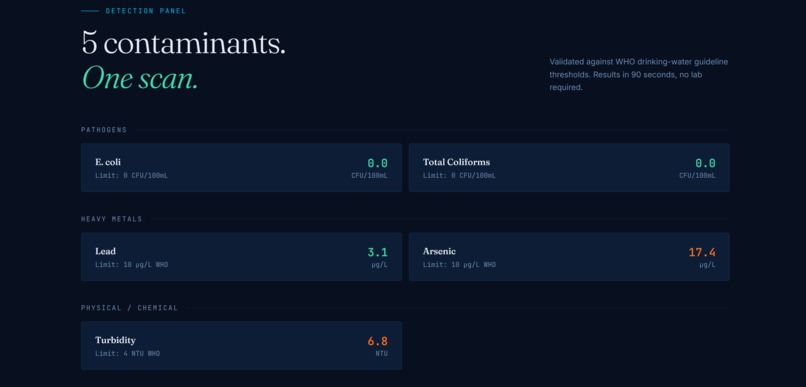Click the NTU unit under 6.8
806x387 pixels.
(x=381, y=354)
